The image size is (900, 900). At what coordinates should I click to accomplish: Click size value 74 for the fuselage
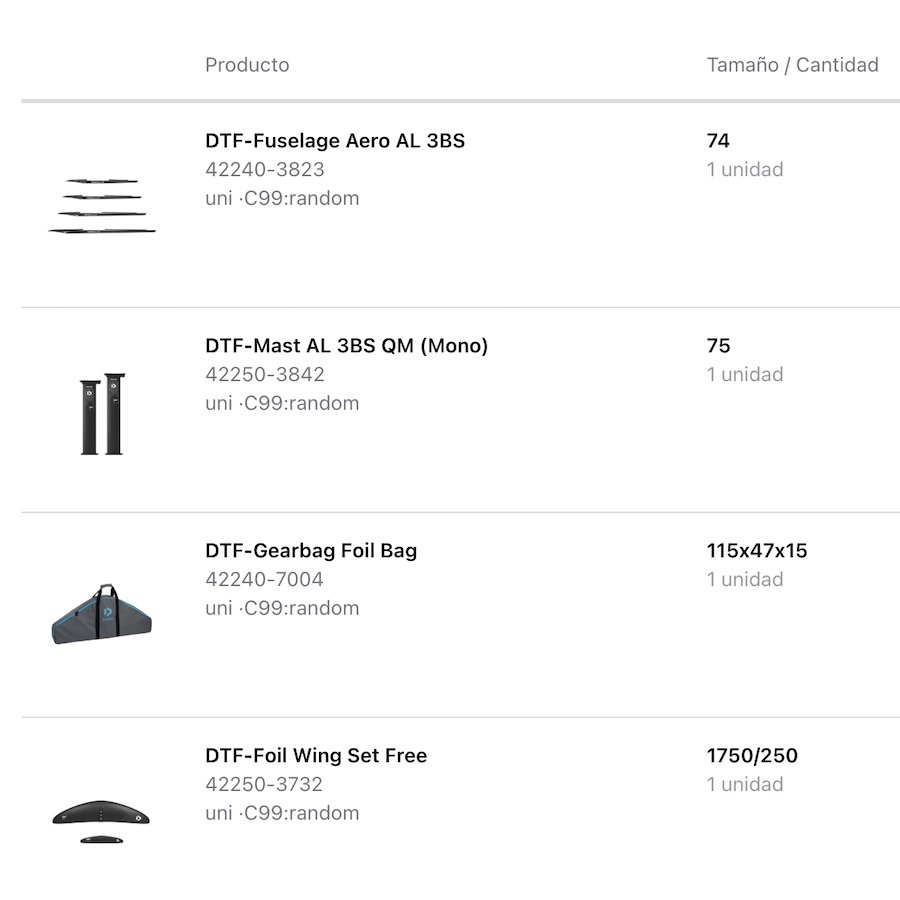point(718,141)
